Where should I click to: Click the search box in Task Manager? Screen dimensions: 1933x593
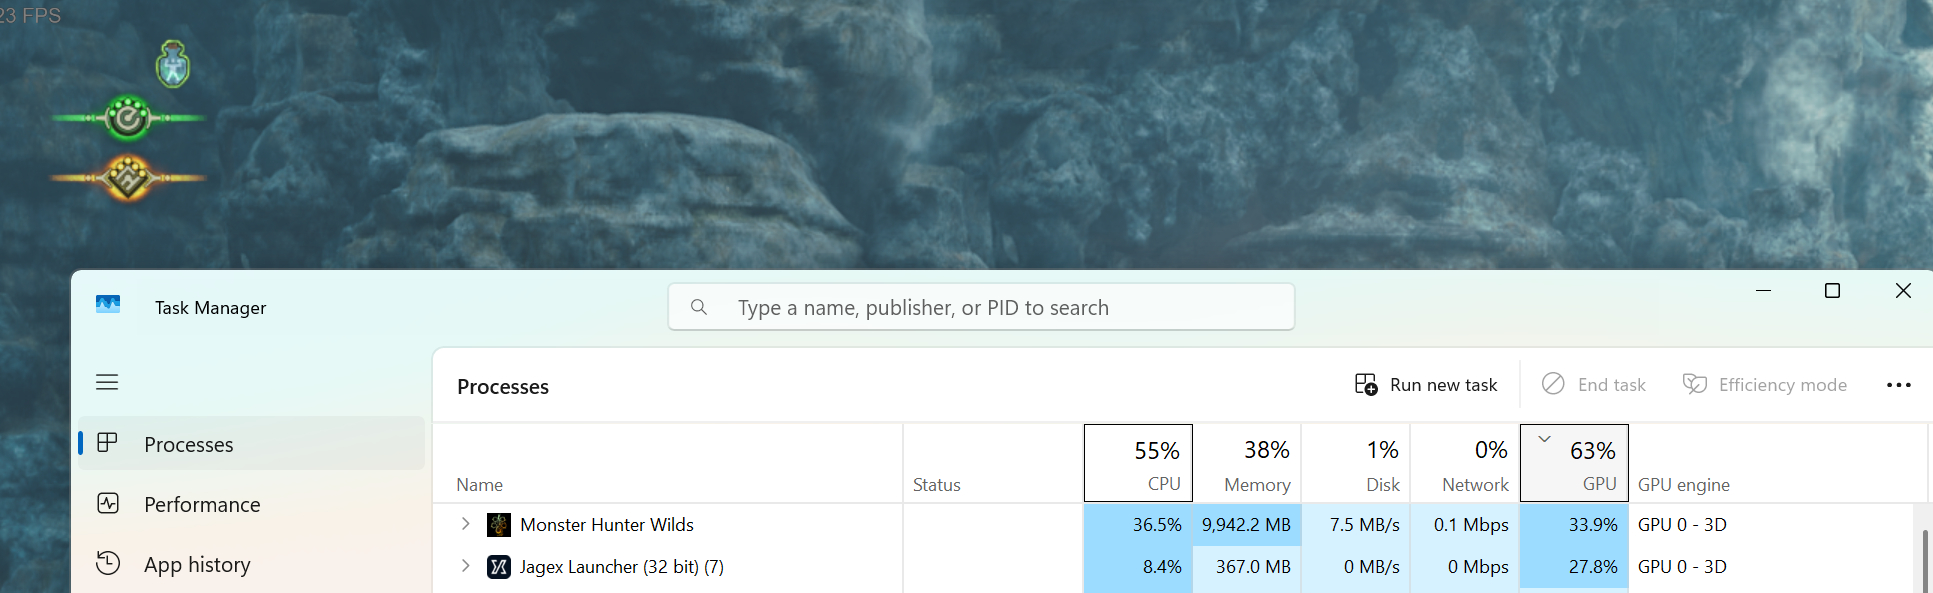pyautogui.click(x=1000, y=307)
